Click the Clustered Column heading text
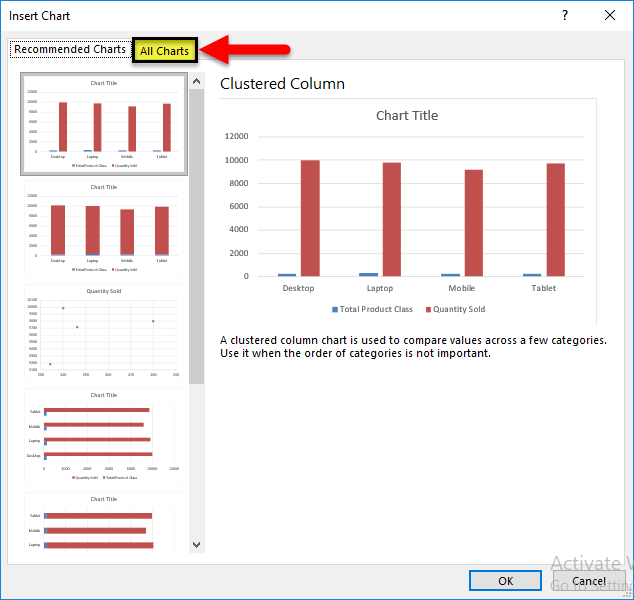The height and width of the screenshot is (600, 634). (x=282, y=84)
